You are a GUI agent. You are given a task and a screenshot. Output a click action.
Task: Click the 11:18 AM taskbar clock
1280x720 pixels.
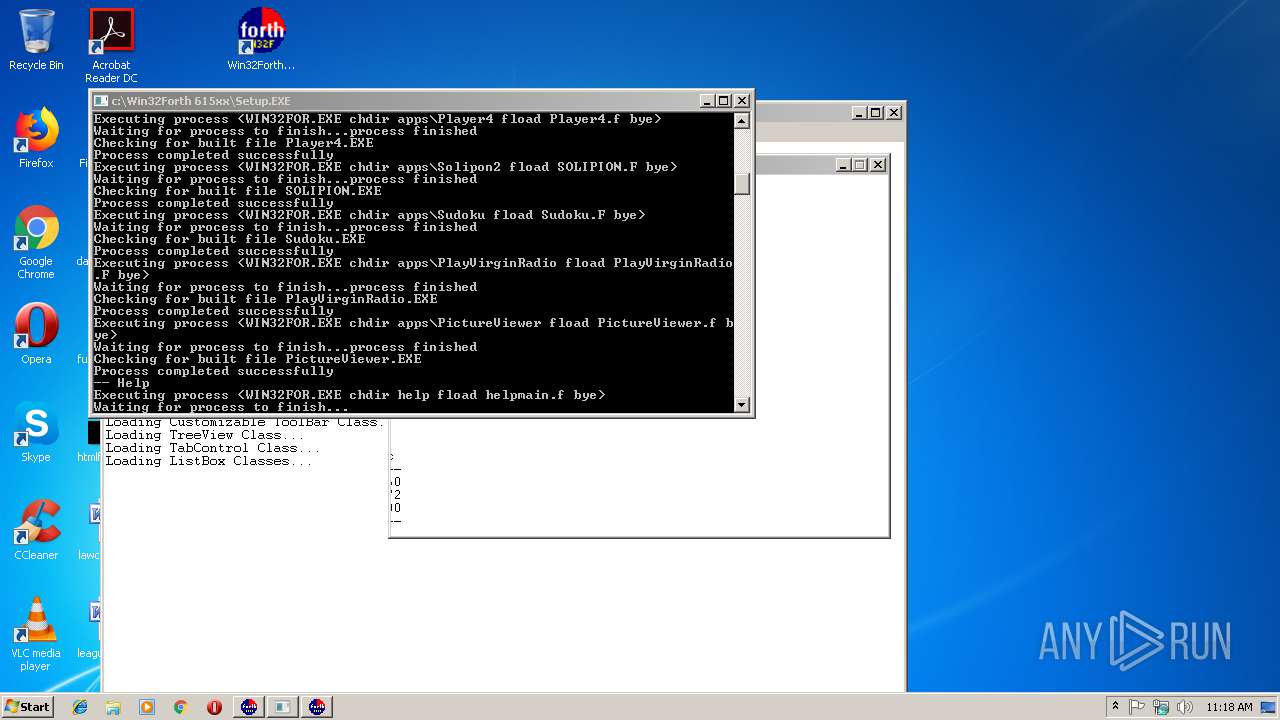[x=1229, y=707]
